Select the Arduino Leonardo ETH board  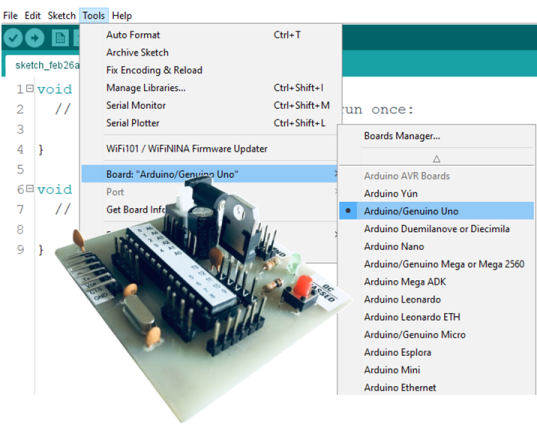coord(436,317)
